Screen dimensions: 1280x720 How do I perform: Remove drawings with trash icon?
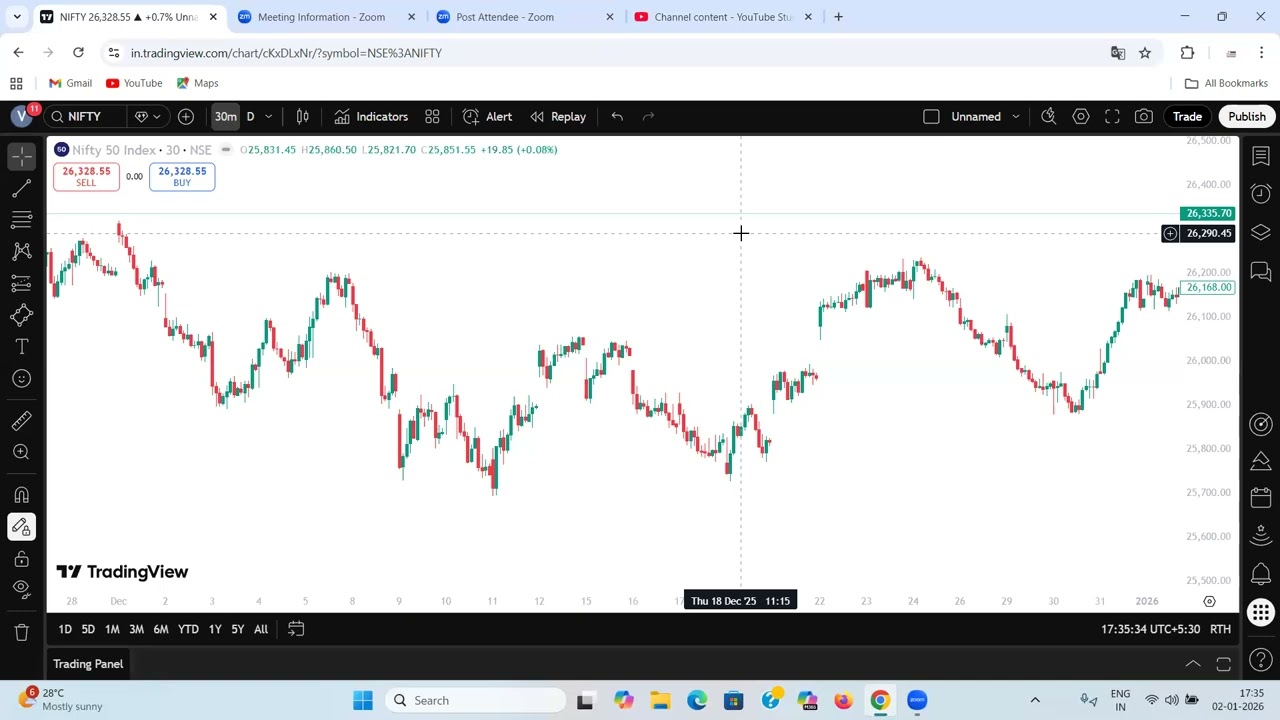click(21, 632)
